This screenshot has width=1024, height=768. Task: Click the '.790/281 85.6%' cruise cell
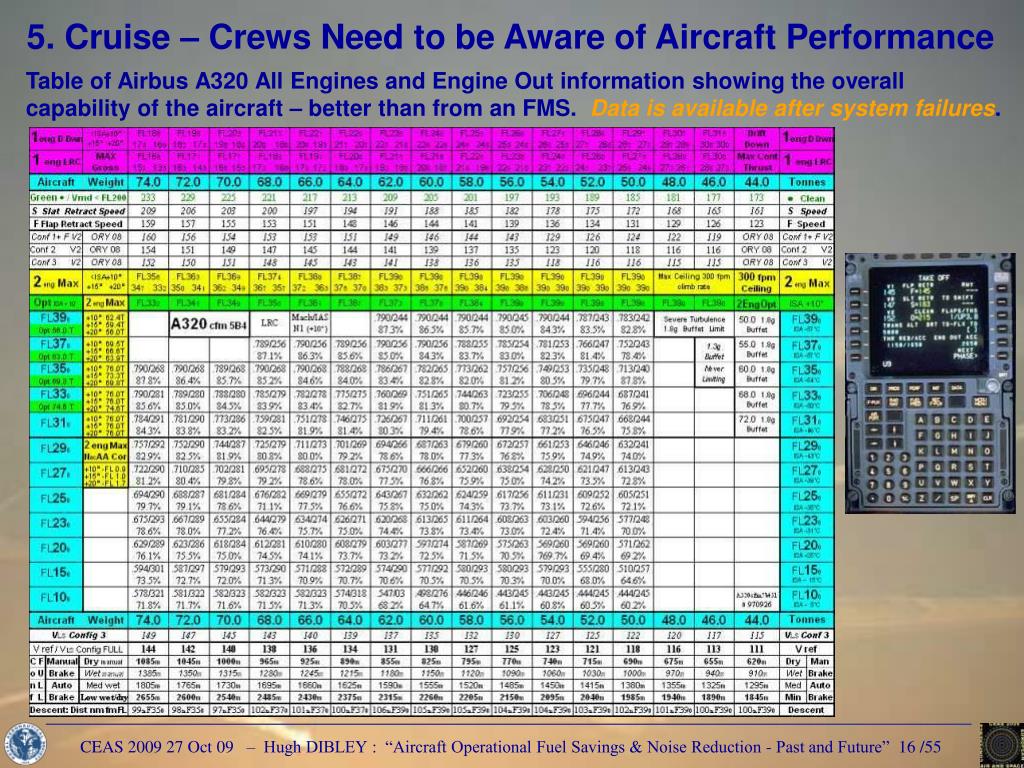(148, 399)
